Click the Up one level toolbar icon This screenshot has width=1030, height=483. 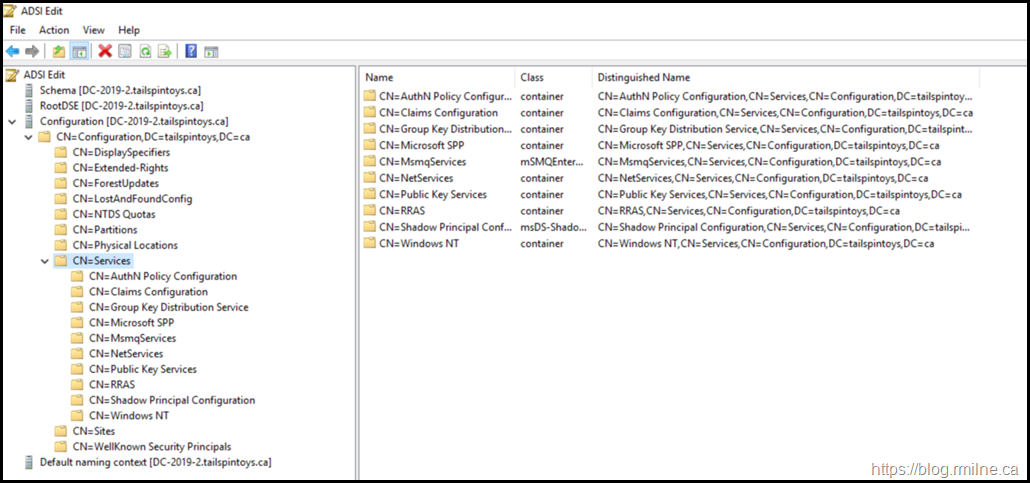59,51
